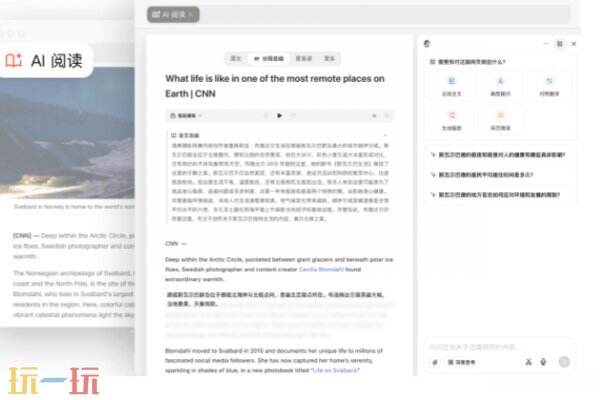This screenshot has height=400, width=600.
Task: Close the assistant side panel
Action: pyautogui.click(x=574, y=44)
